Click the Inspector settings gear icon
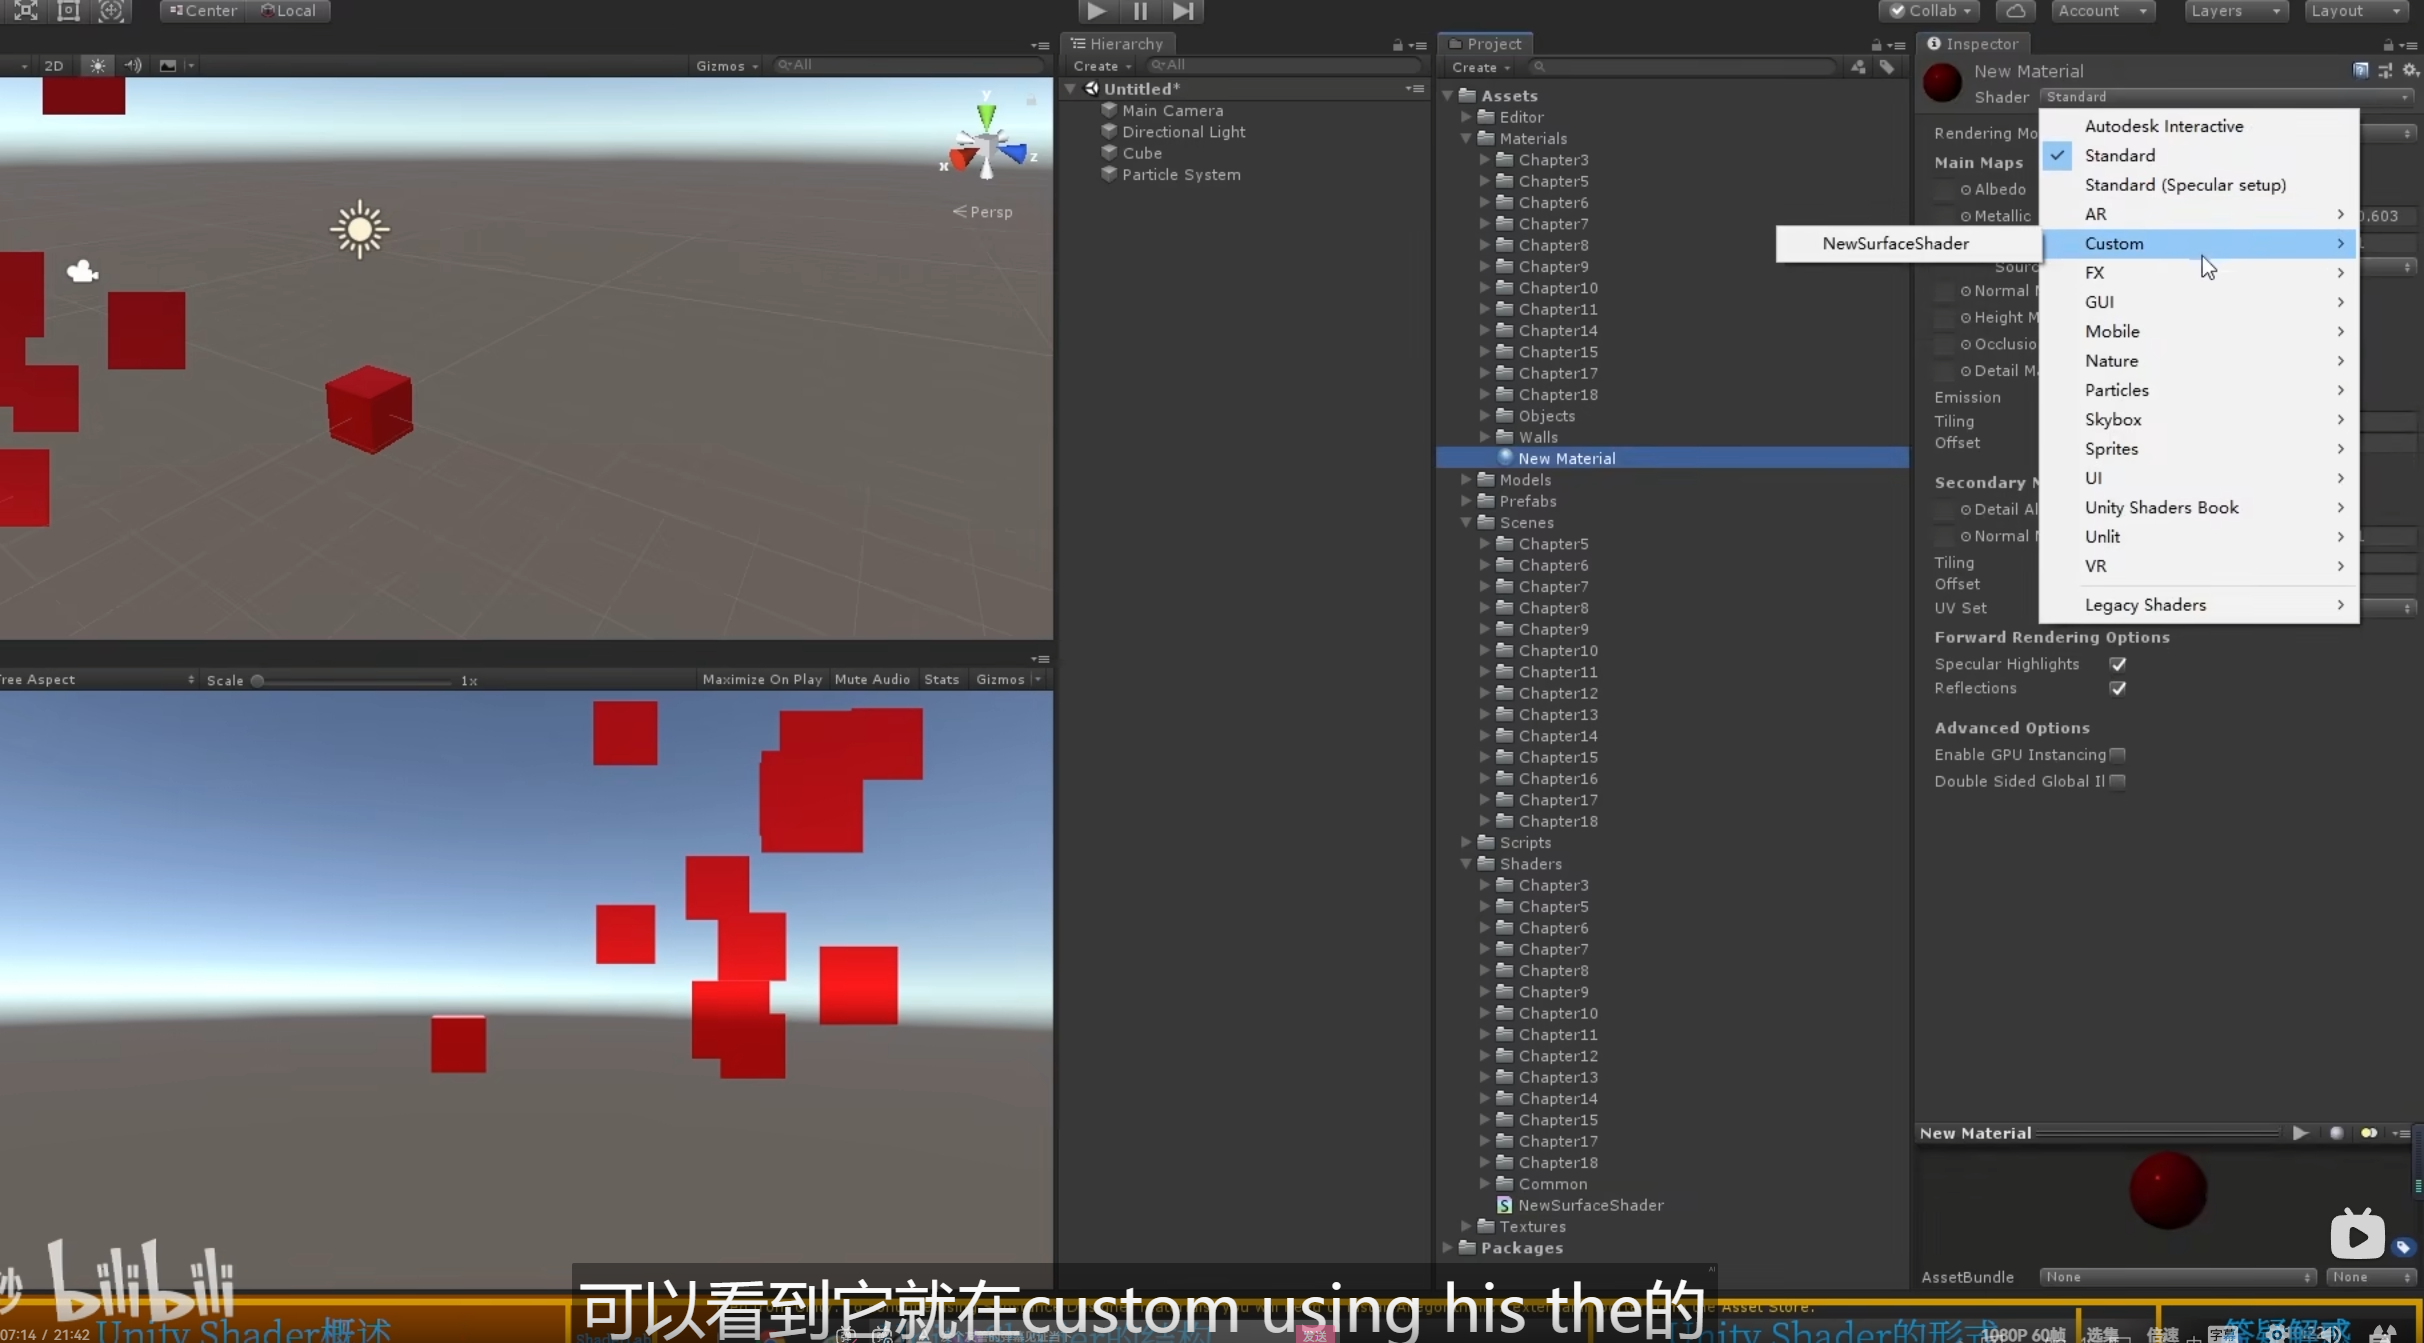2424x1343 pixels. [x=2410, y=70]
